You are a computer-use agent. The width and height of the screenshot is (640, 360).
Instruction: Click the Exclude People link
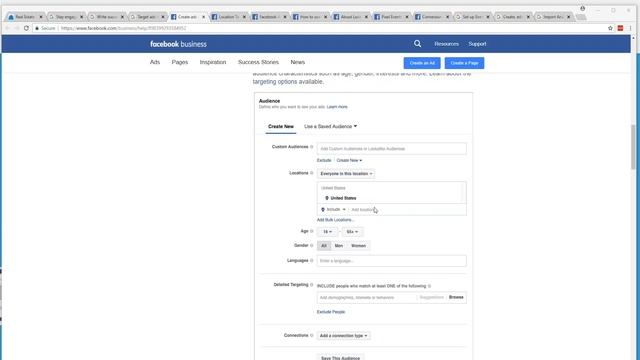click(x=331, y=312)
